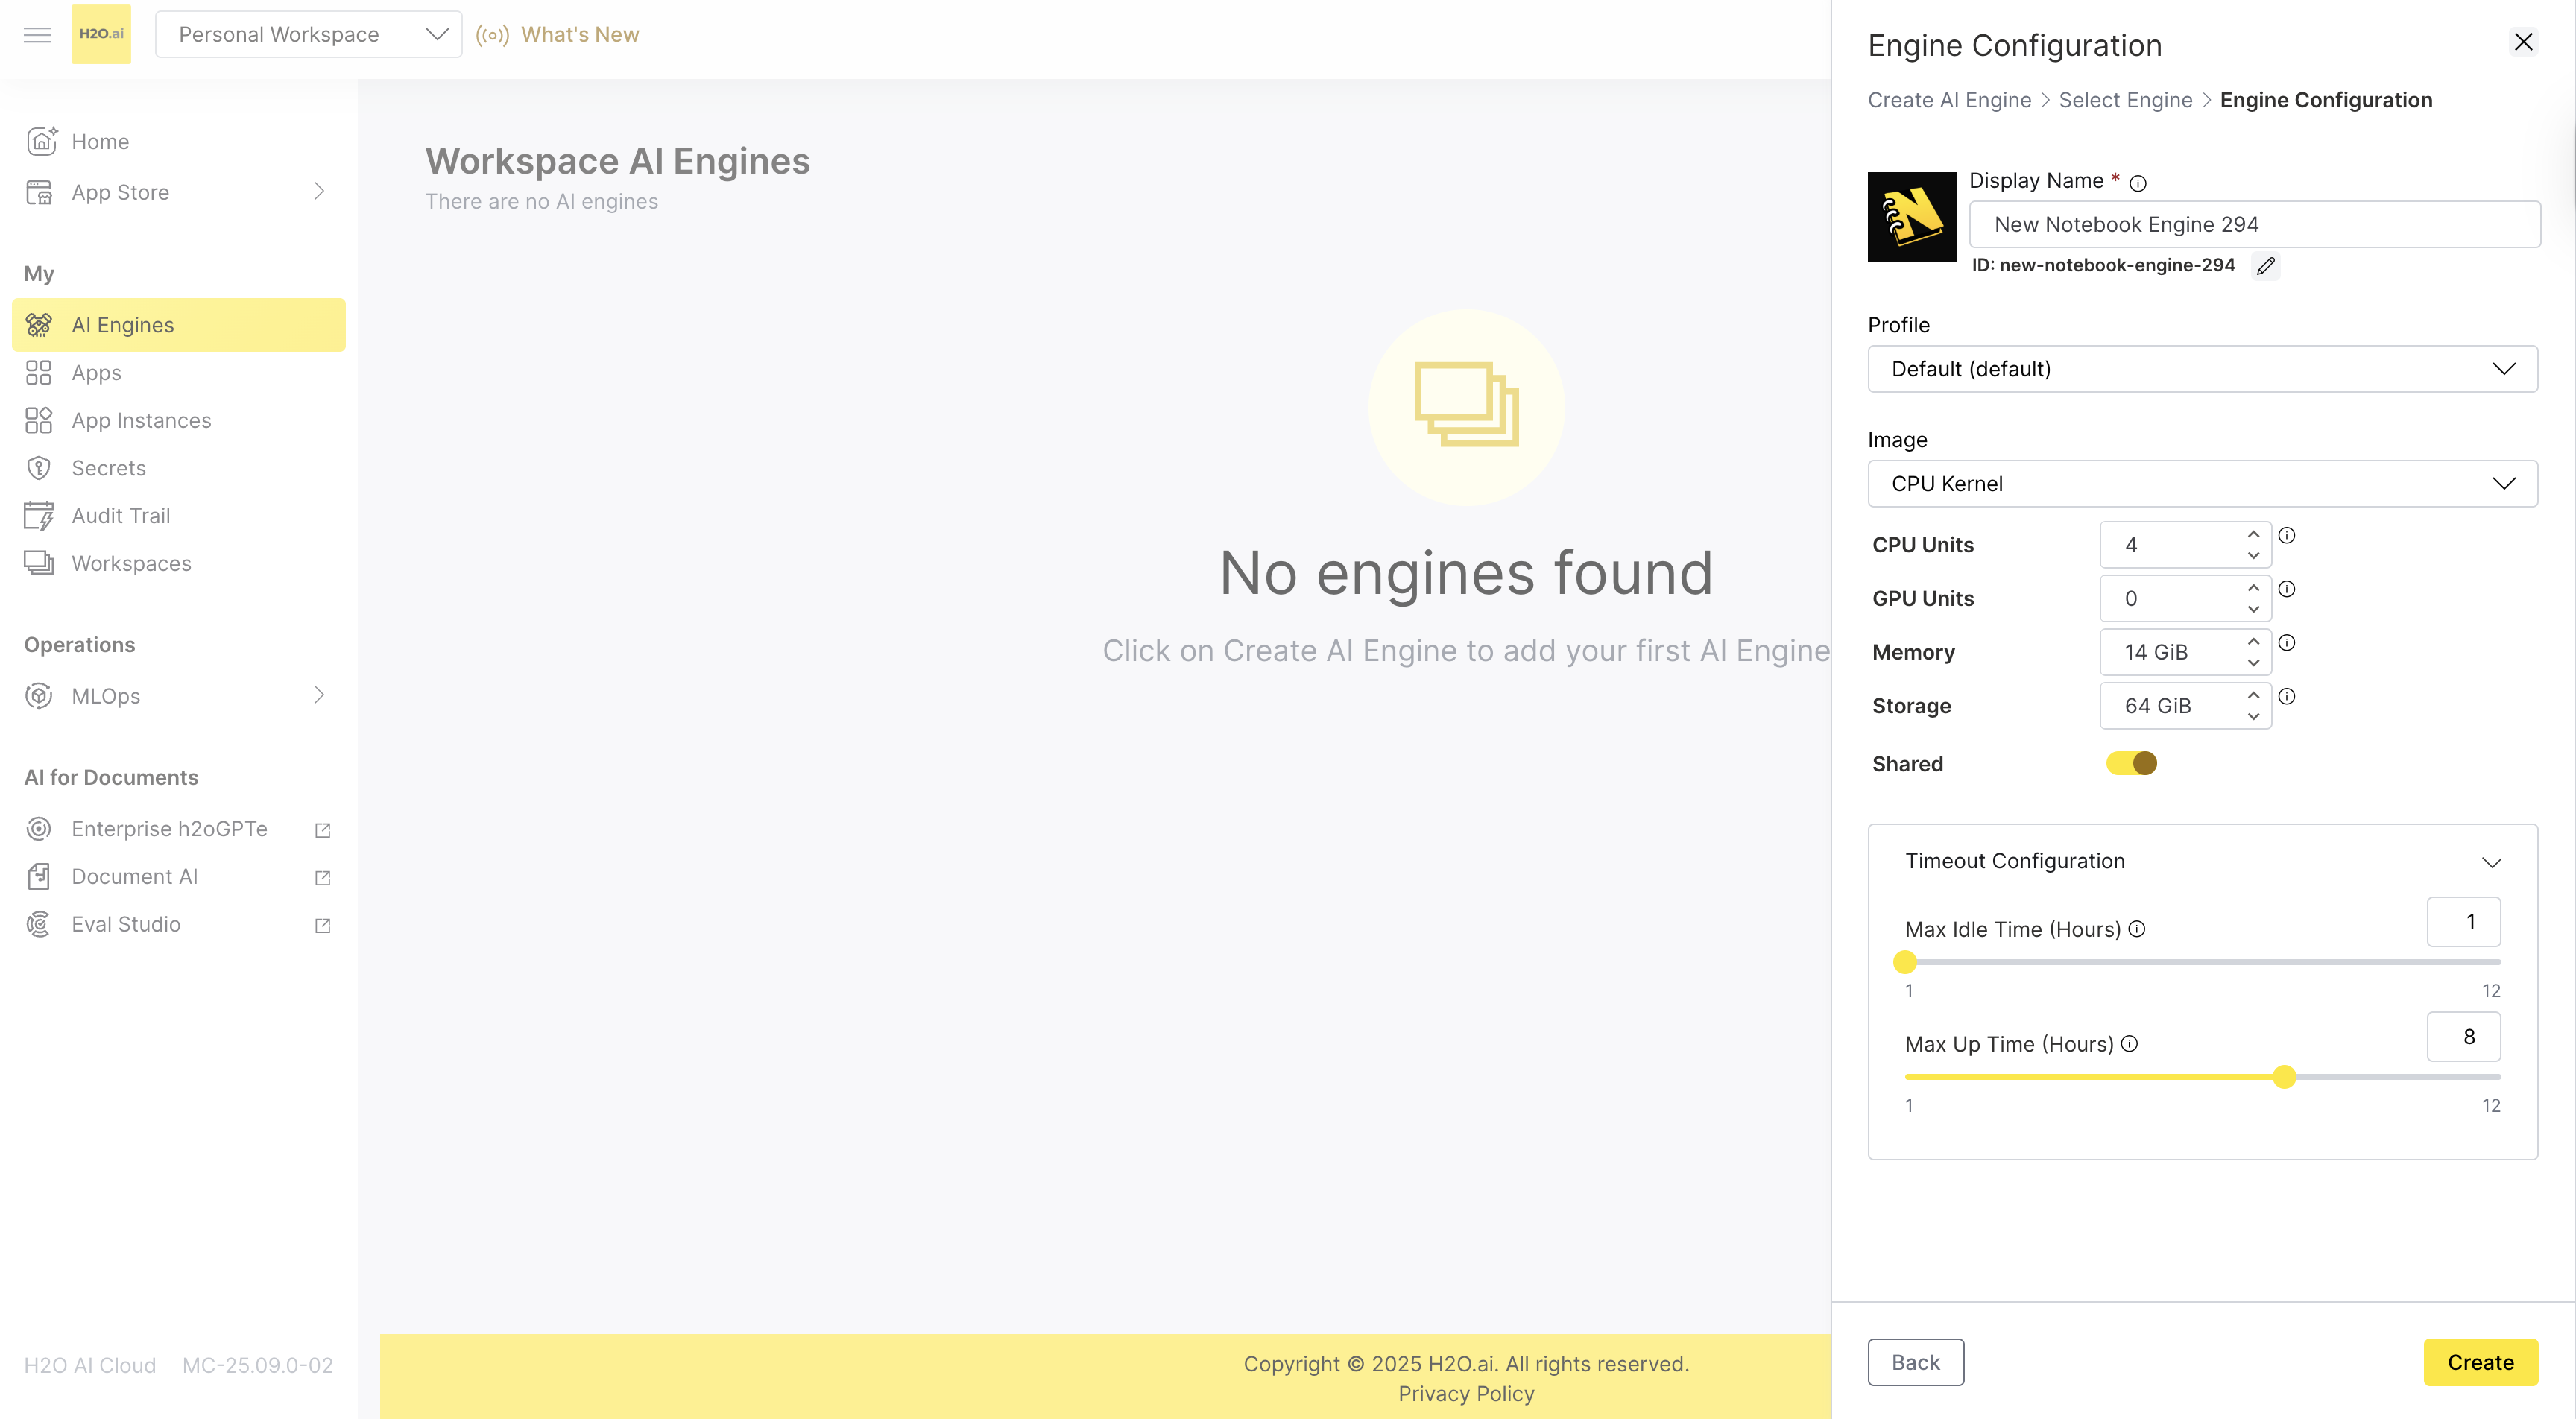This screenshot has height=1419, width=2576.
Task: Disable the Shared setting
Action: pyautogui.click(x=2130, y=763)
